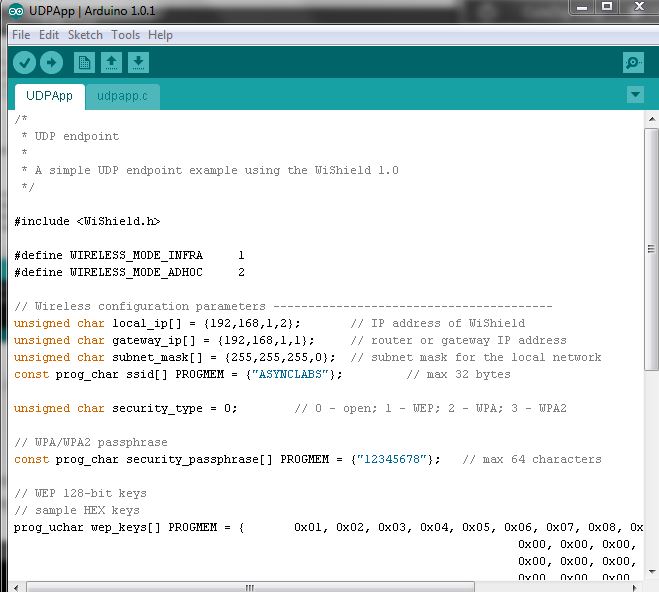Viewport: 659px width, 592px height.
Task: Click the Upload arrow button
Action: click(x=51, y=63)
